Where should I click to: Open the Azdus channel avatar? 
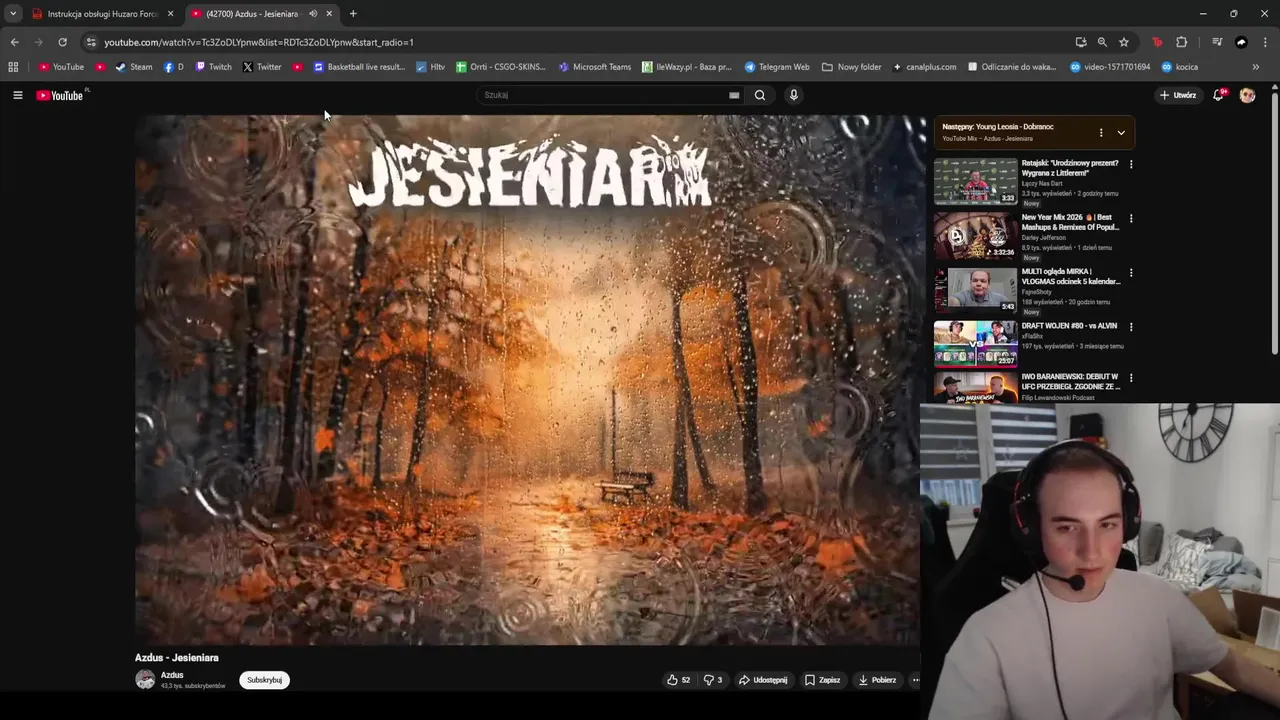tap(145, 680)
